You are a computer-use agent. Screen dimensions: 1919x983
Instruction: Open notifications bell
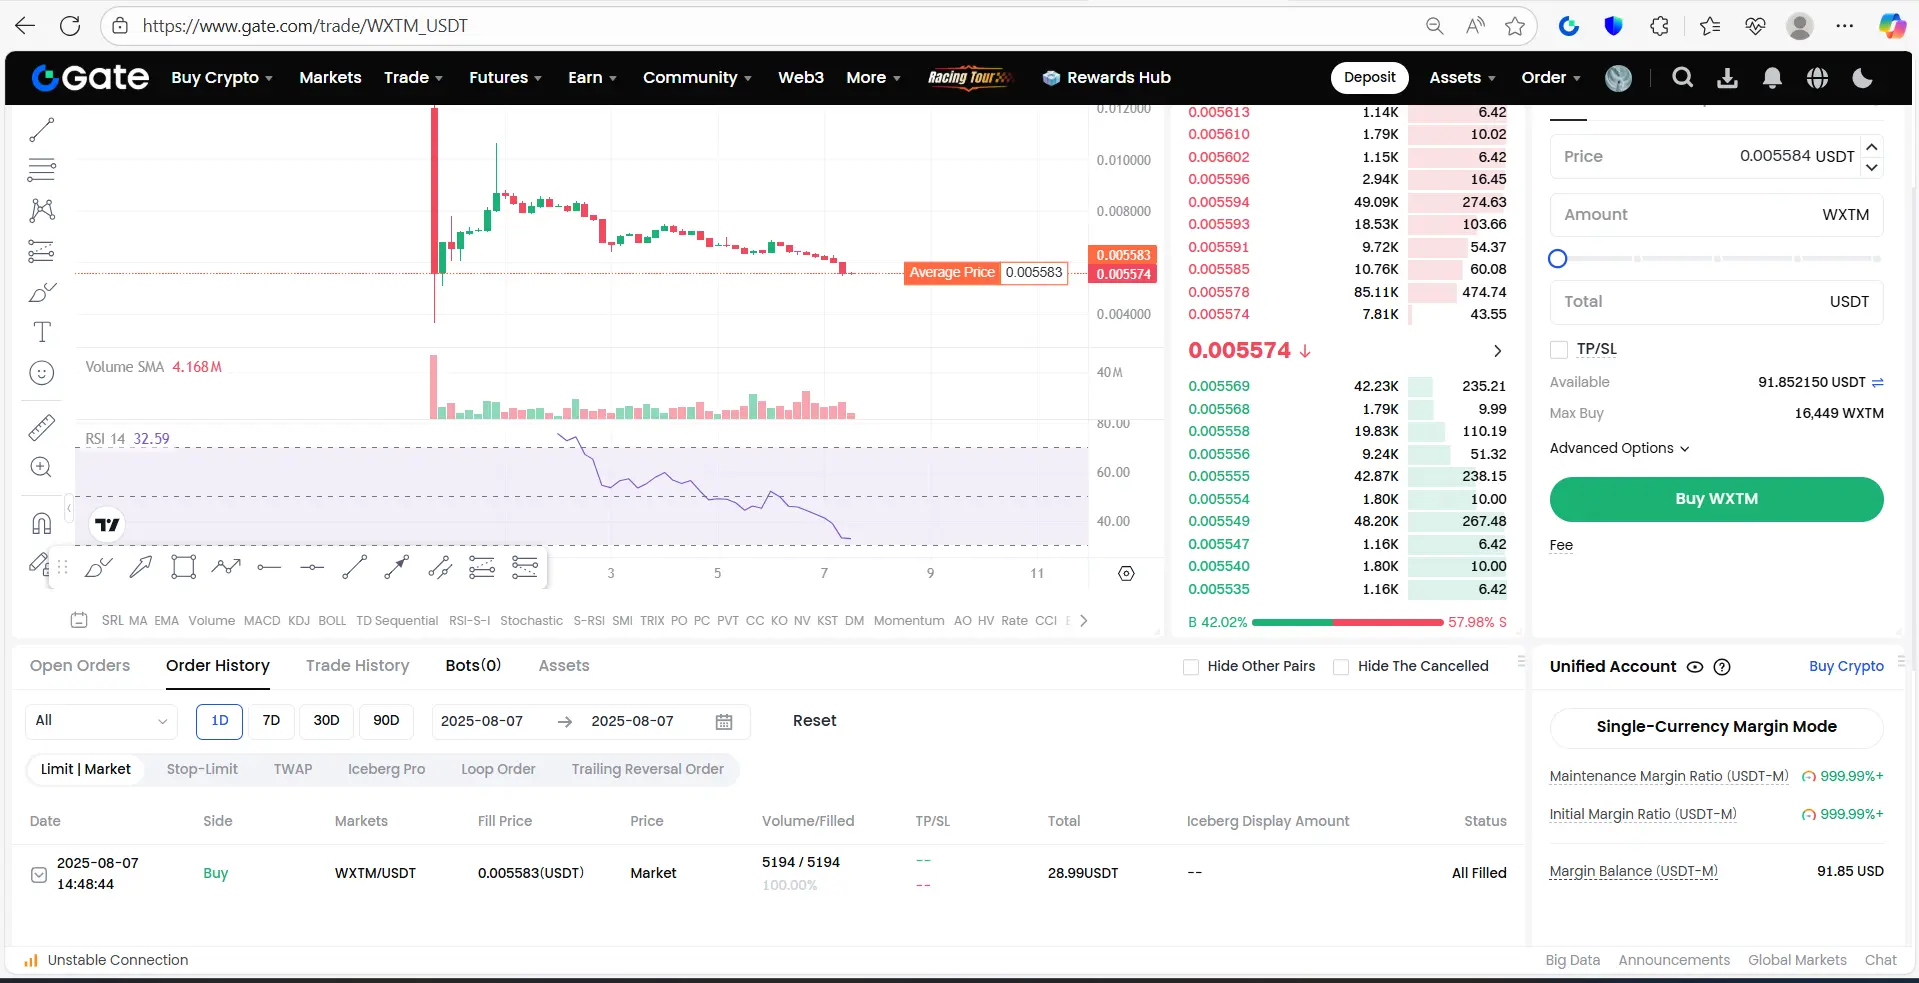click(1772, 77)
